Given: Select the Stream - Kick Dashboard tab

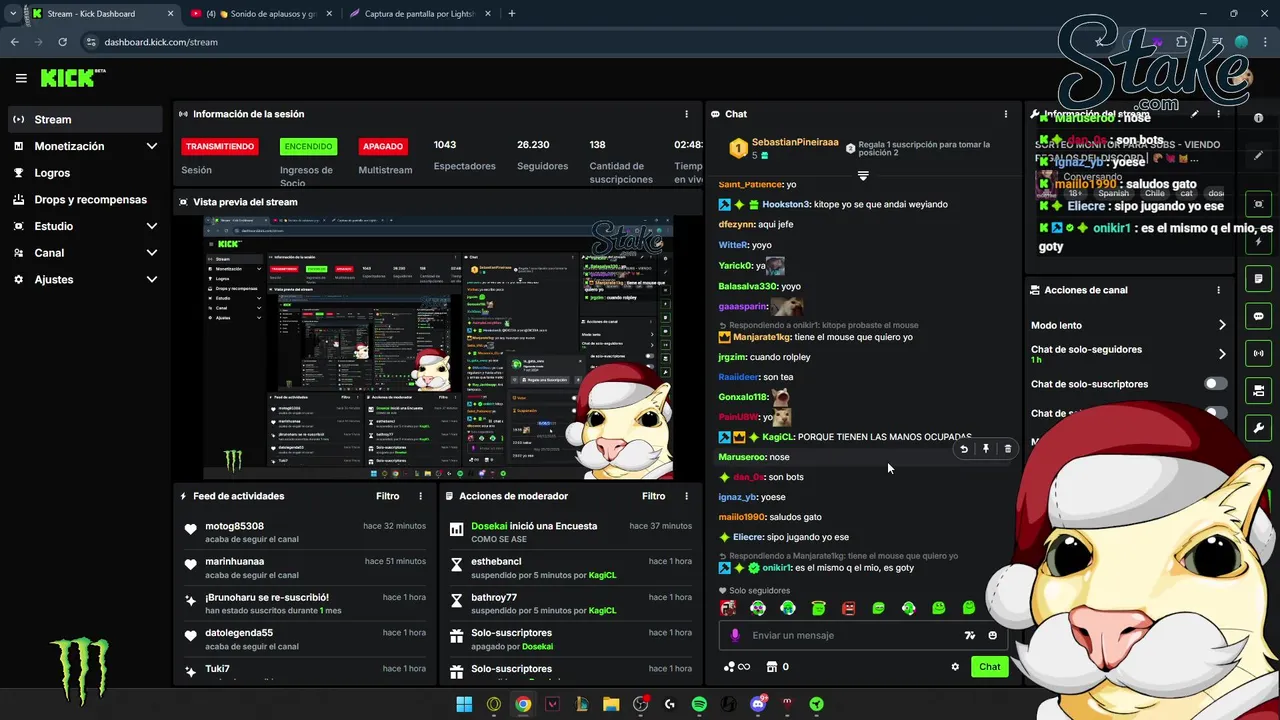Looking at the screenshot, I should (103, 14).
